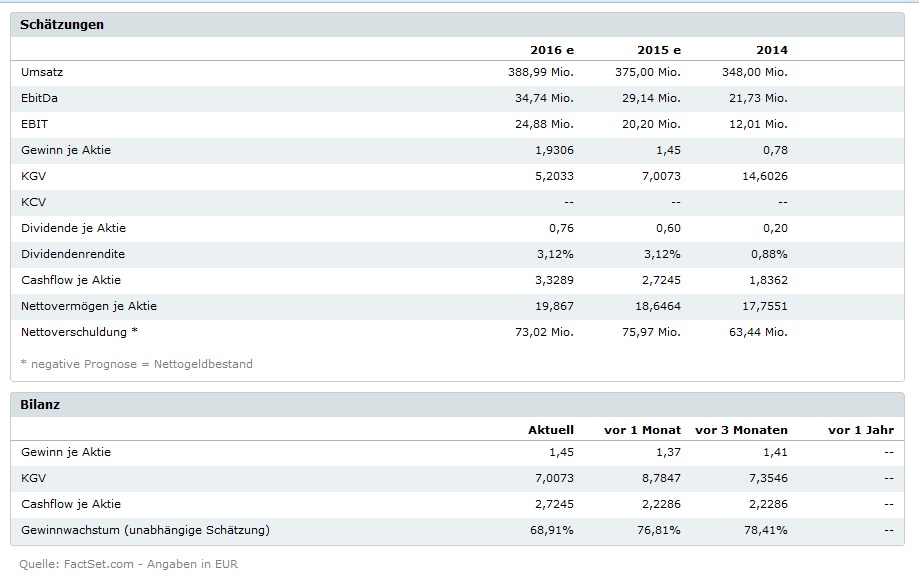Click the Quelle: FactSet.com source text
The width and height of the screenshot is (919, 576).
coord(128,564)
